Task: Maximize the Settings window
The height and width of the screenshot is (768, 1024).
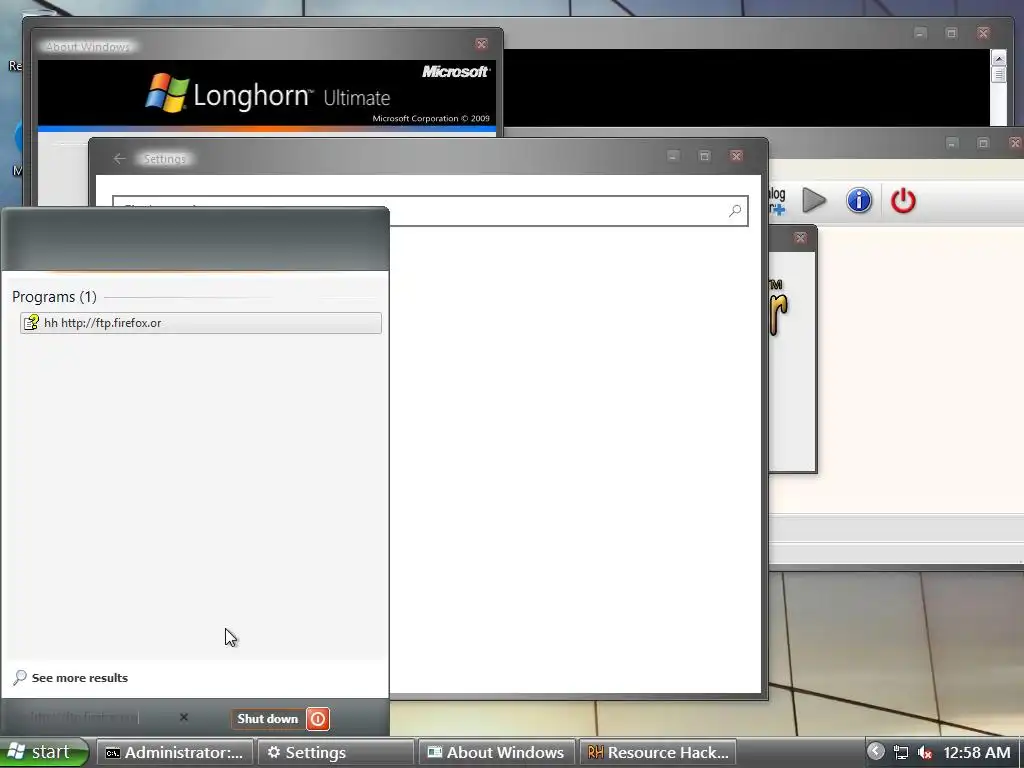Action: point(704,155)
